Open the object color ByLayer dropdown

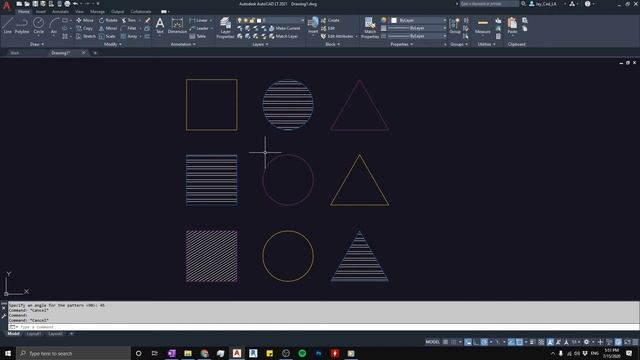(418, 20)
